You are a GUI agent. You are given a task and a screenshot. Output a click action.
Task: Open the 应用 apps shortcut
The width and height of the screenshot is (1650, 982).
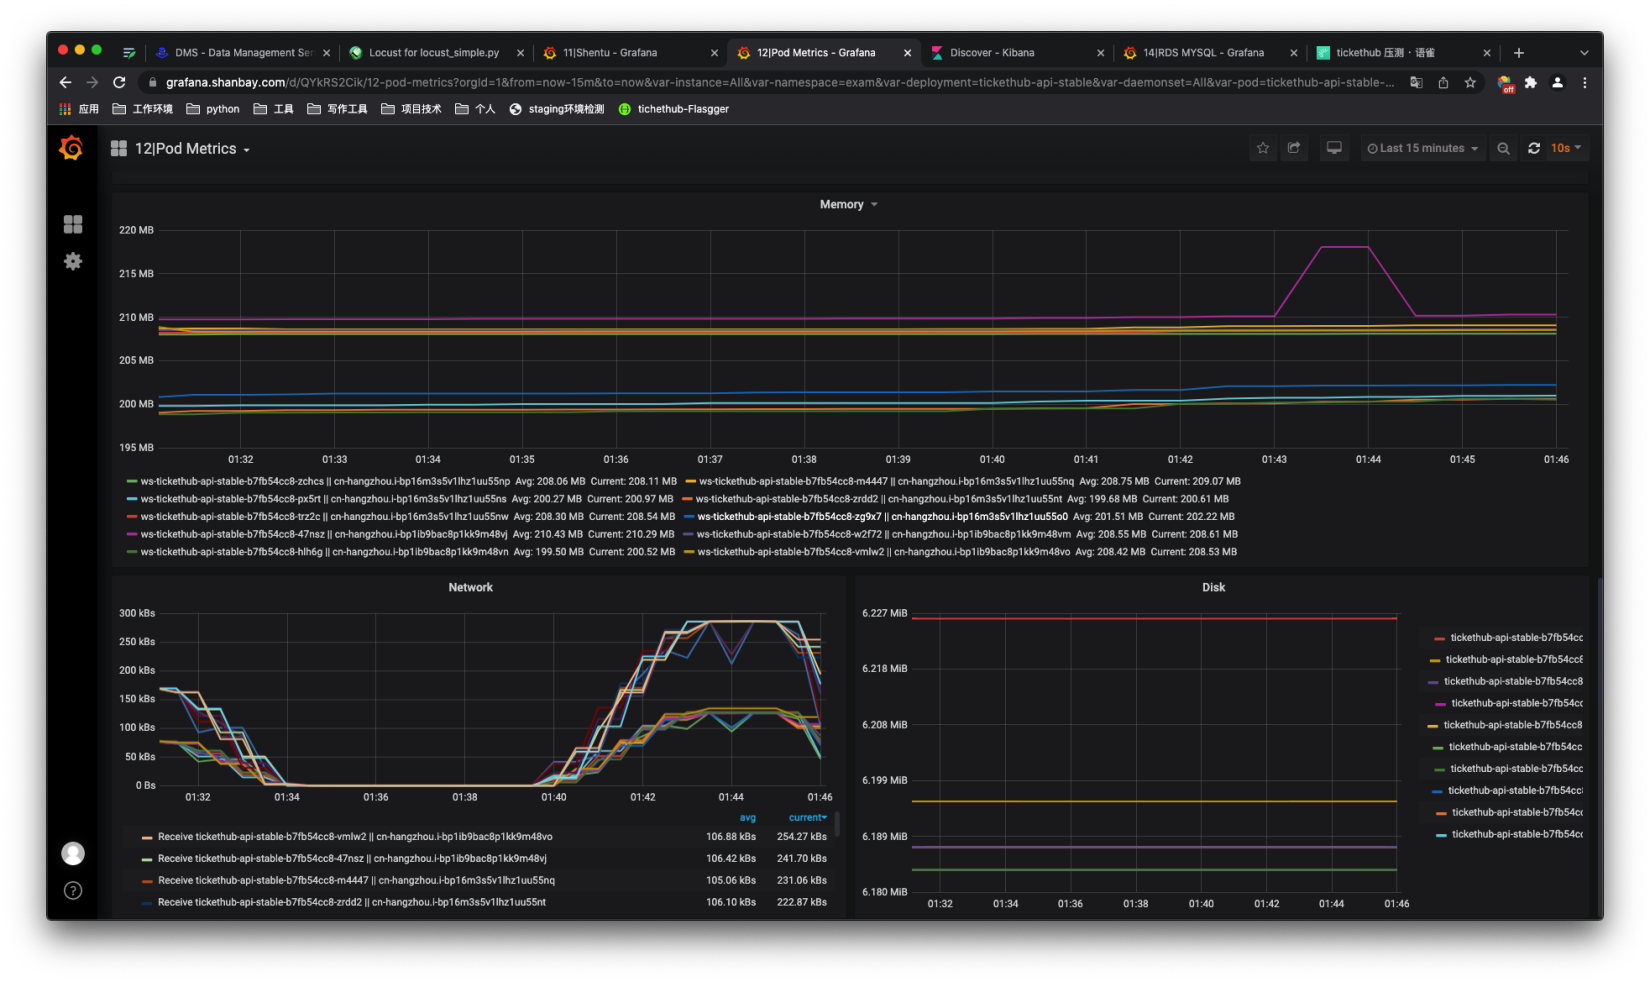(79, 109)
